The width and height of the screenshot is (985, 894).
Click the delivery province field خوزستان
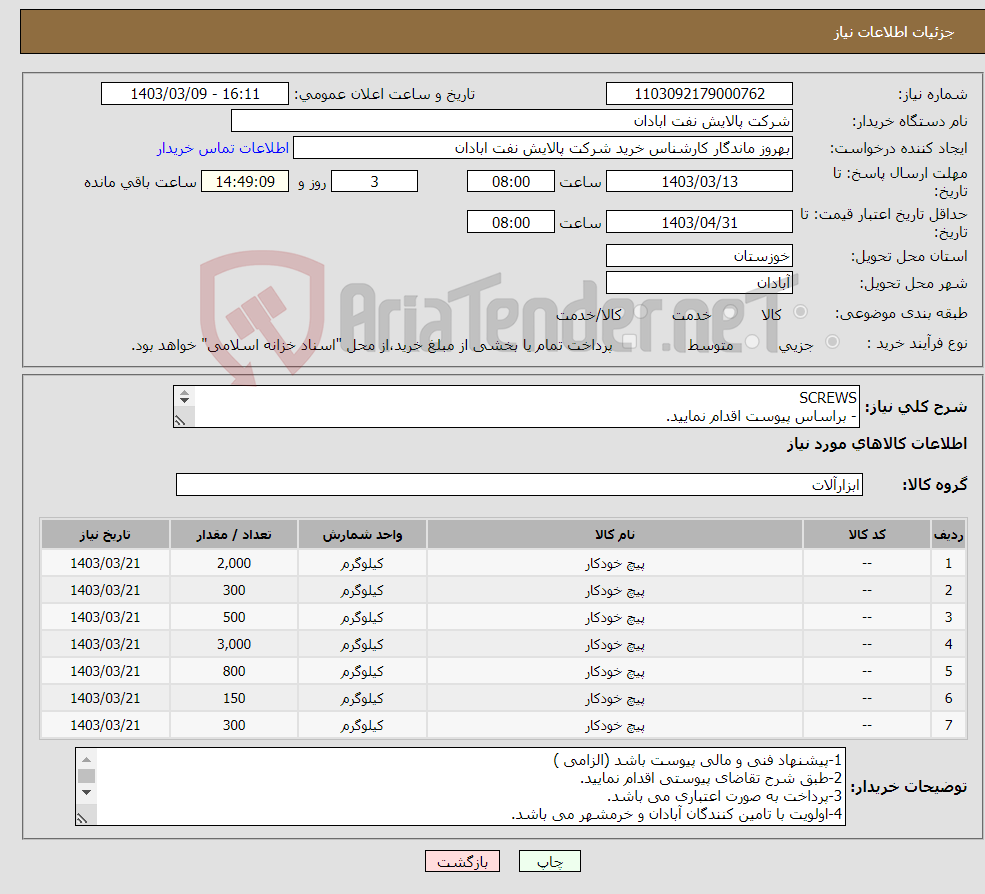click(699, 256)
